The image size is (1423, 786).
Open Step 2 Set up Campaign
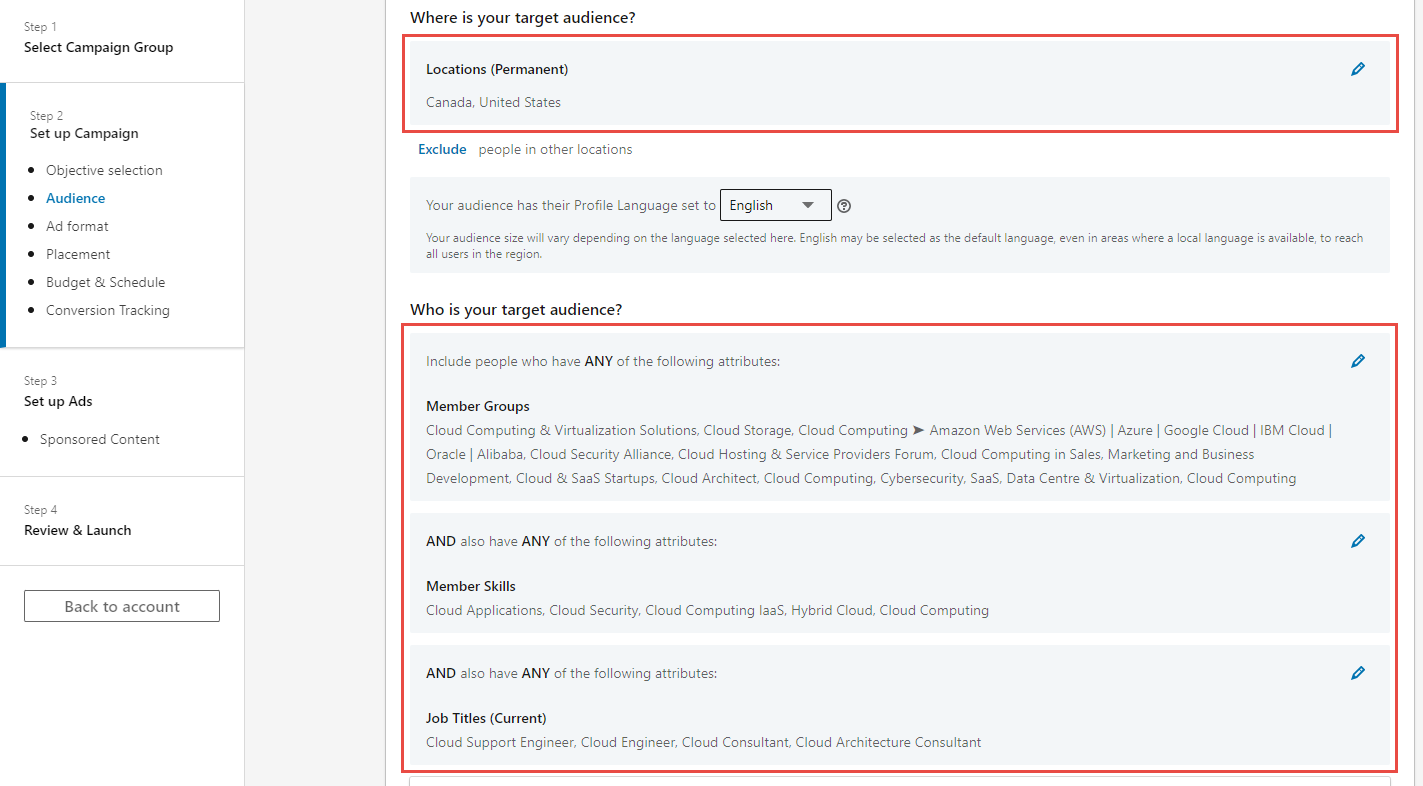(x=84, y=133)
